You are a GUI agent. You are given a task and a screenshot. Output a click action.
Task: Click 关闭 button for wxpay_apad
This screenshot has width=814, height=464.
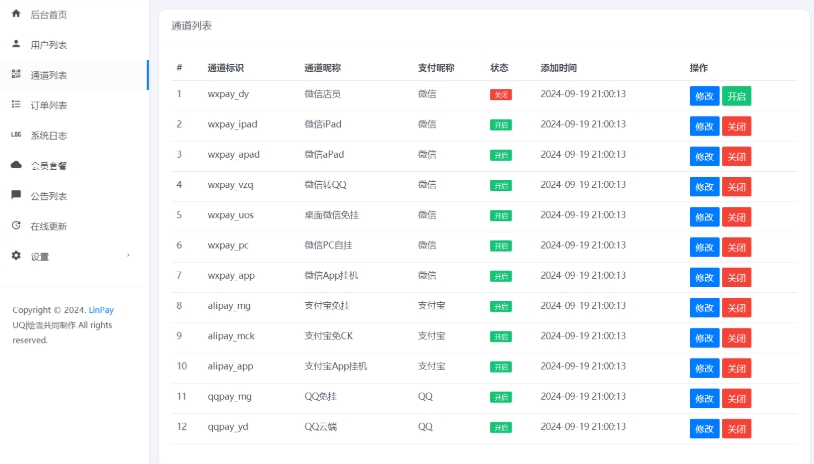736,156
